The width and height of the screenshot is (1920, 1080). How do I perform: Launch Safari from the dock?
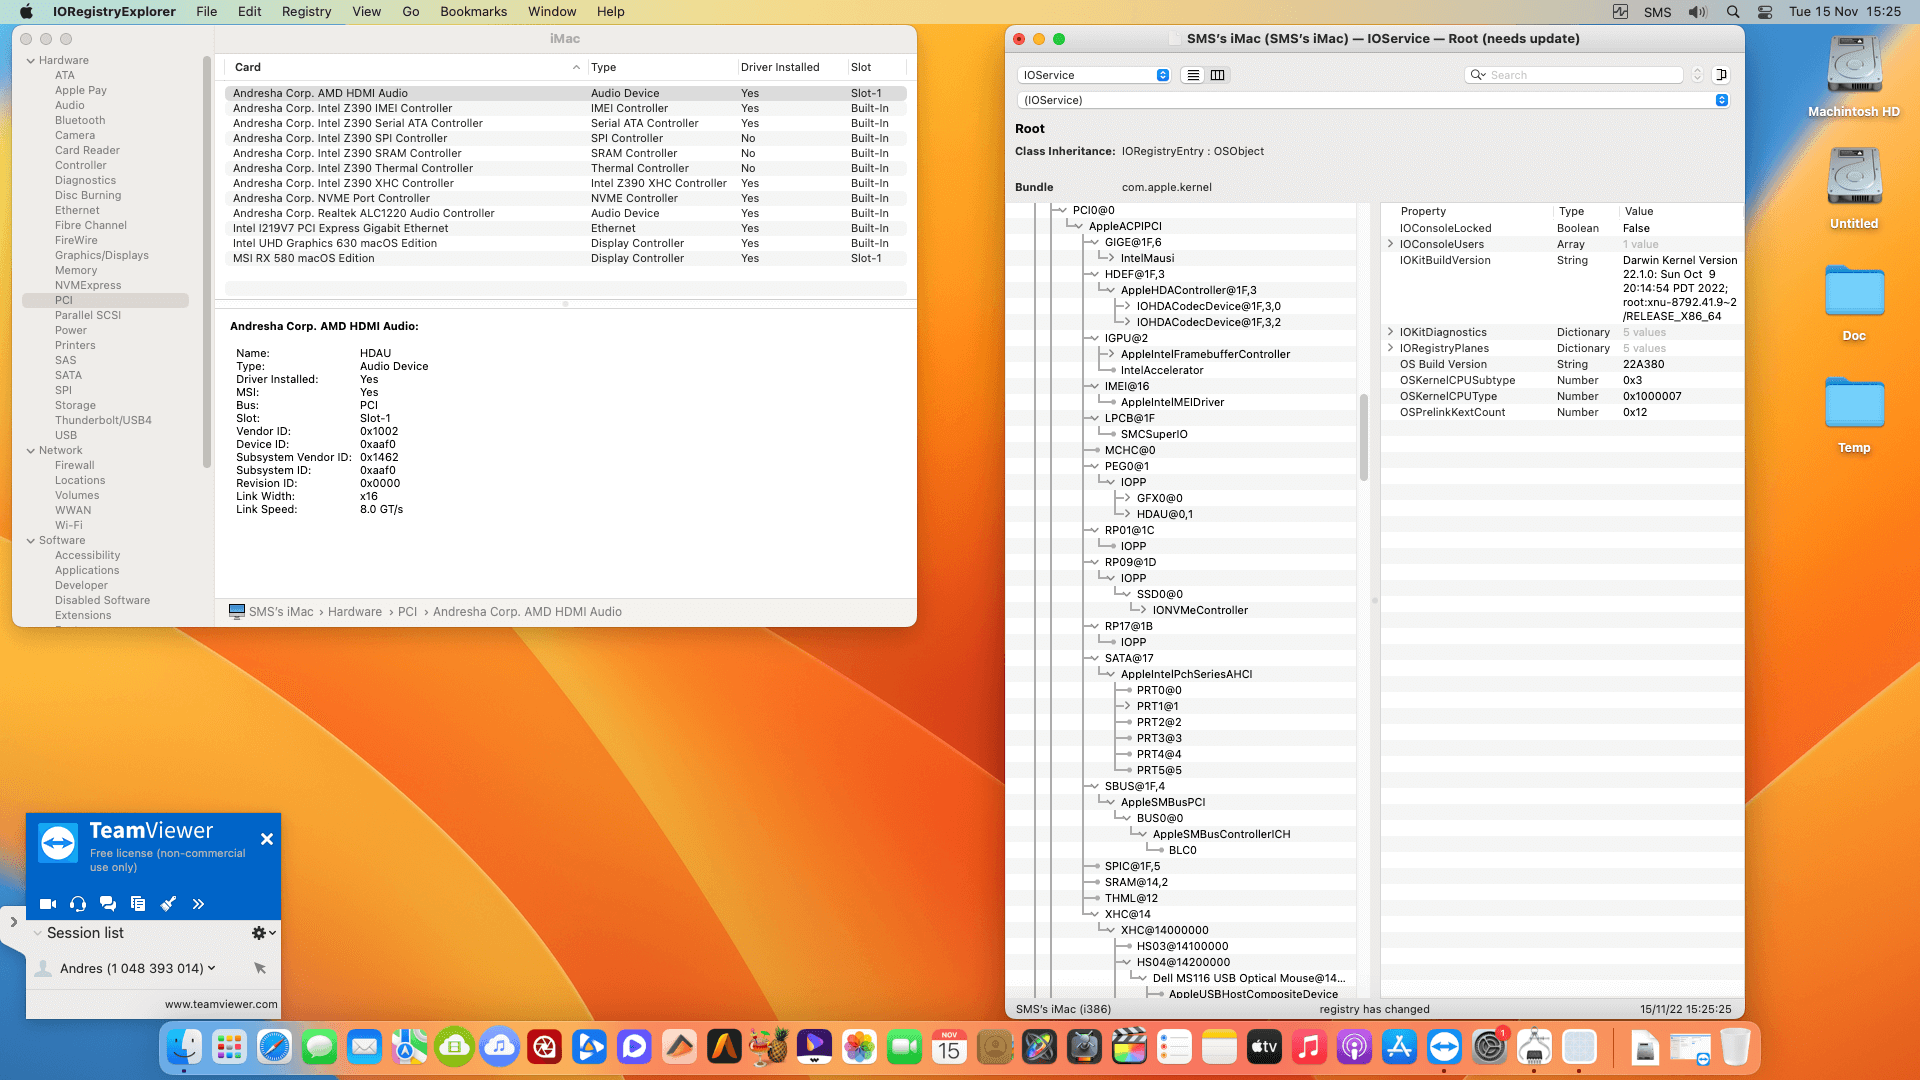(x=274, y=1047)
